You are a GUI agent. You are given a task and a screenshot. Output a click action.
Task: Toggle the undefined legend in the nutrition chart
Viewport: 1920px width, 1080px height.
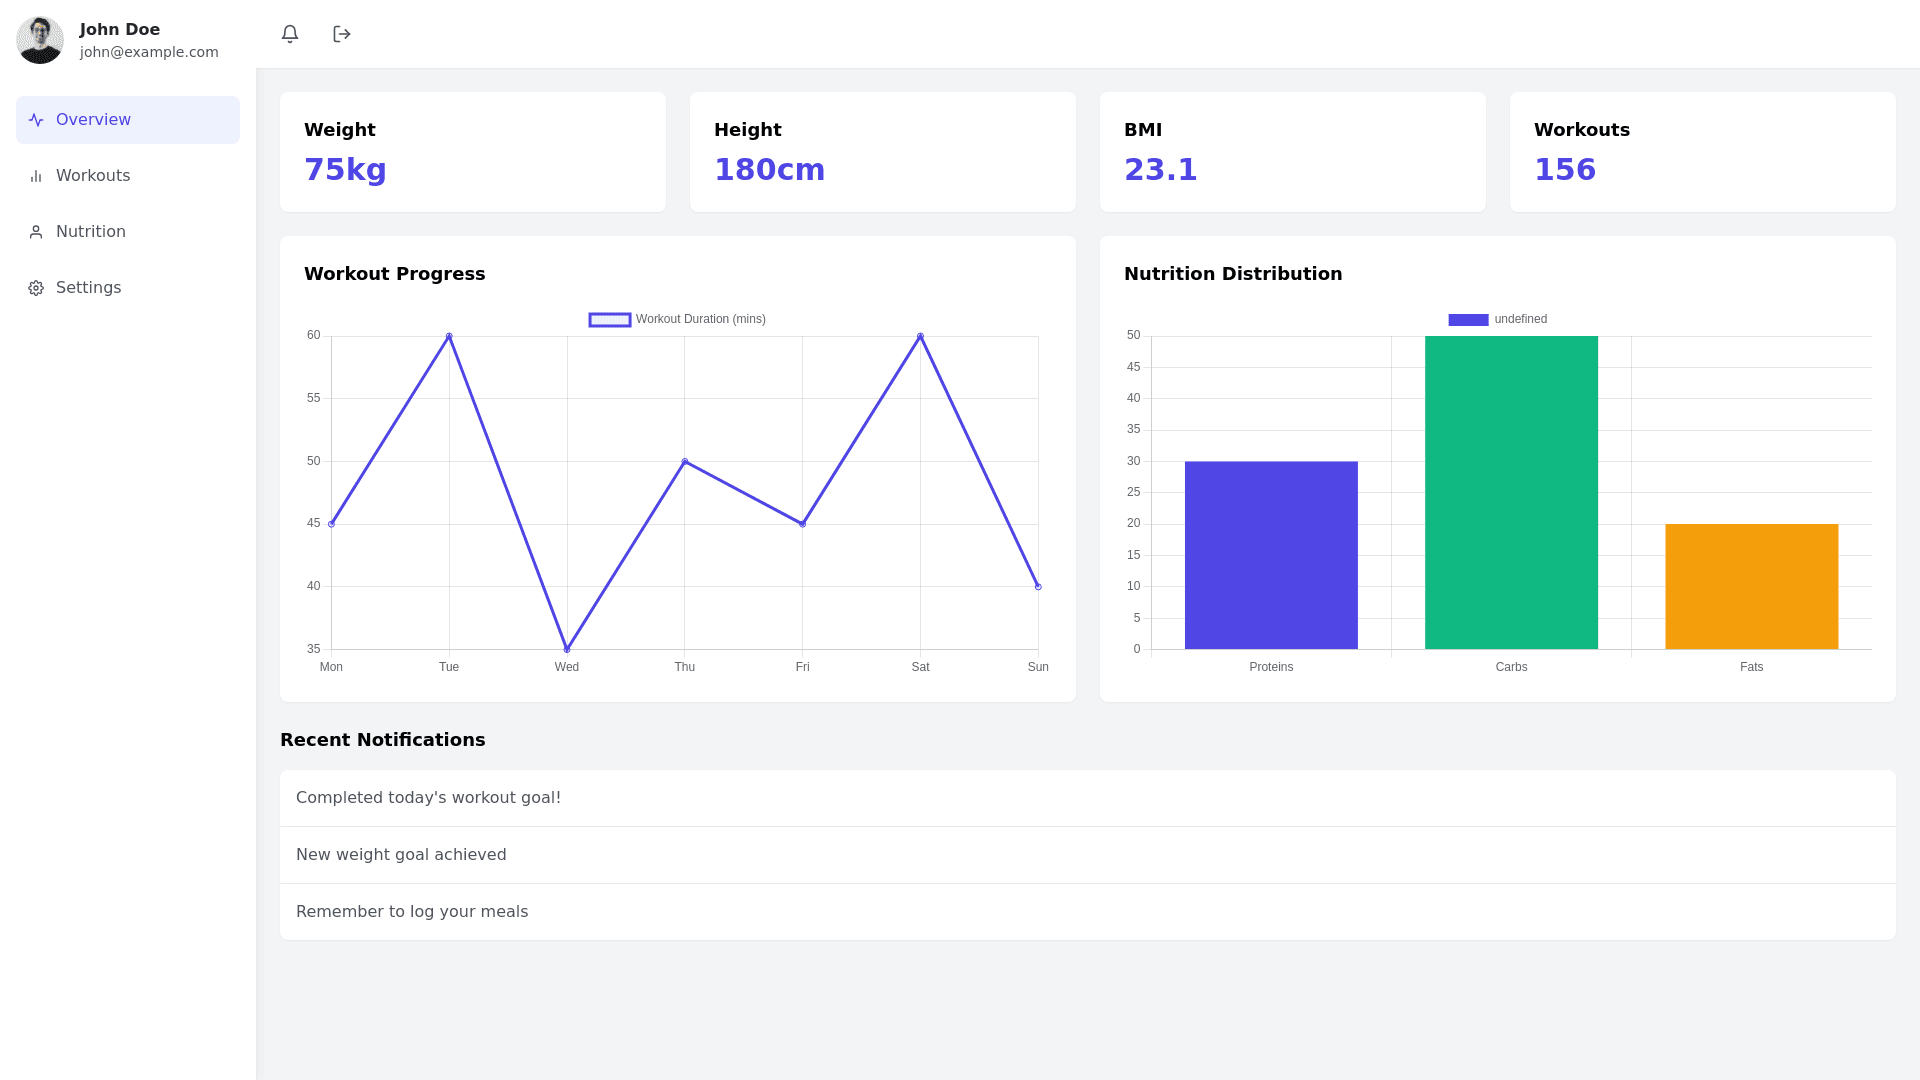1497,319
